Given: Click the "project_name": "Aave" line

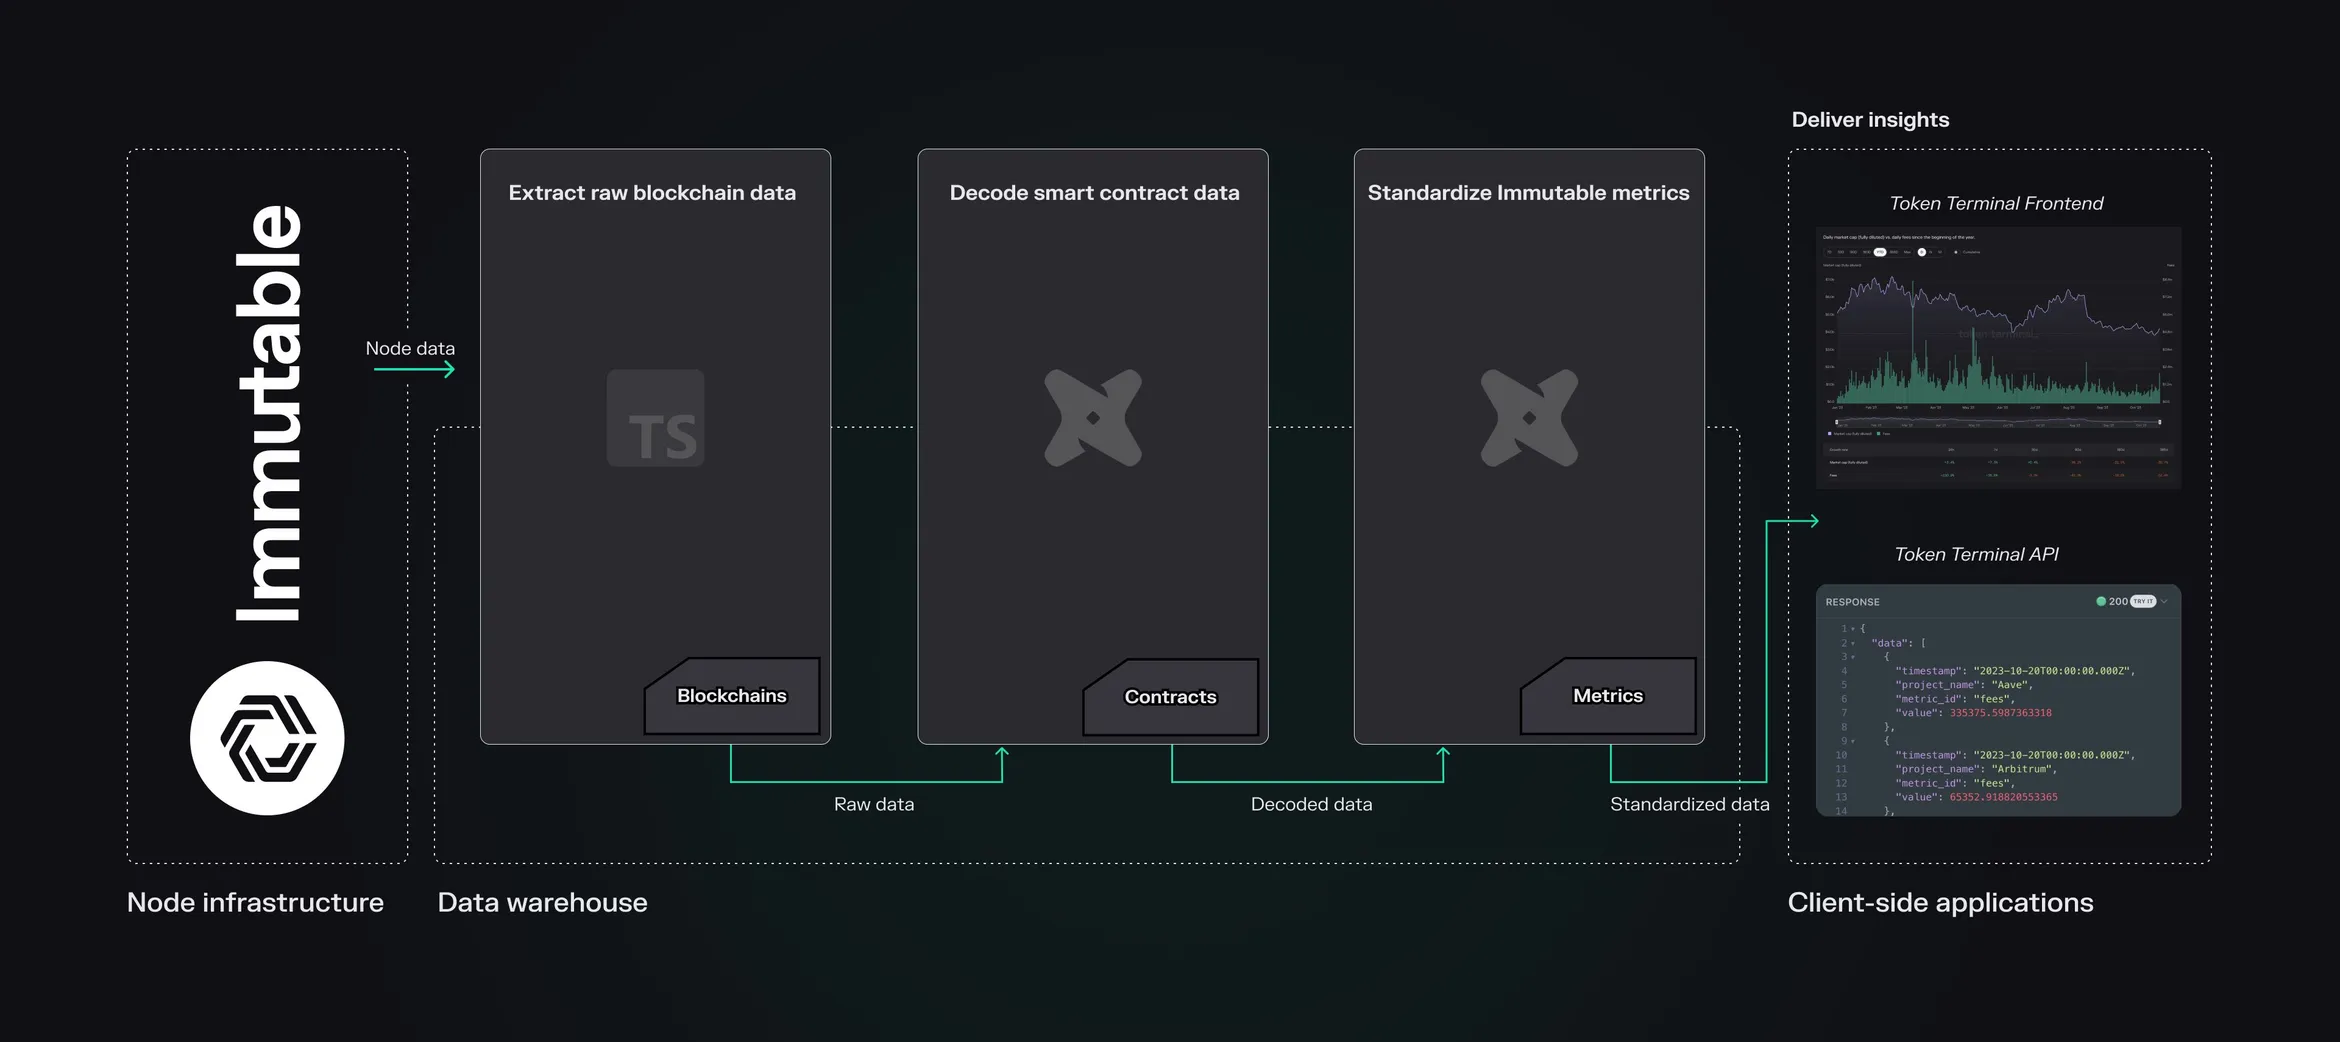Looking at the screenshot, I should [1964, 685].
